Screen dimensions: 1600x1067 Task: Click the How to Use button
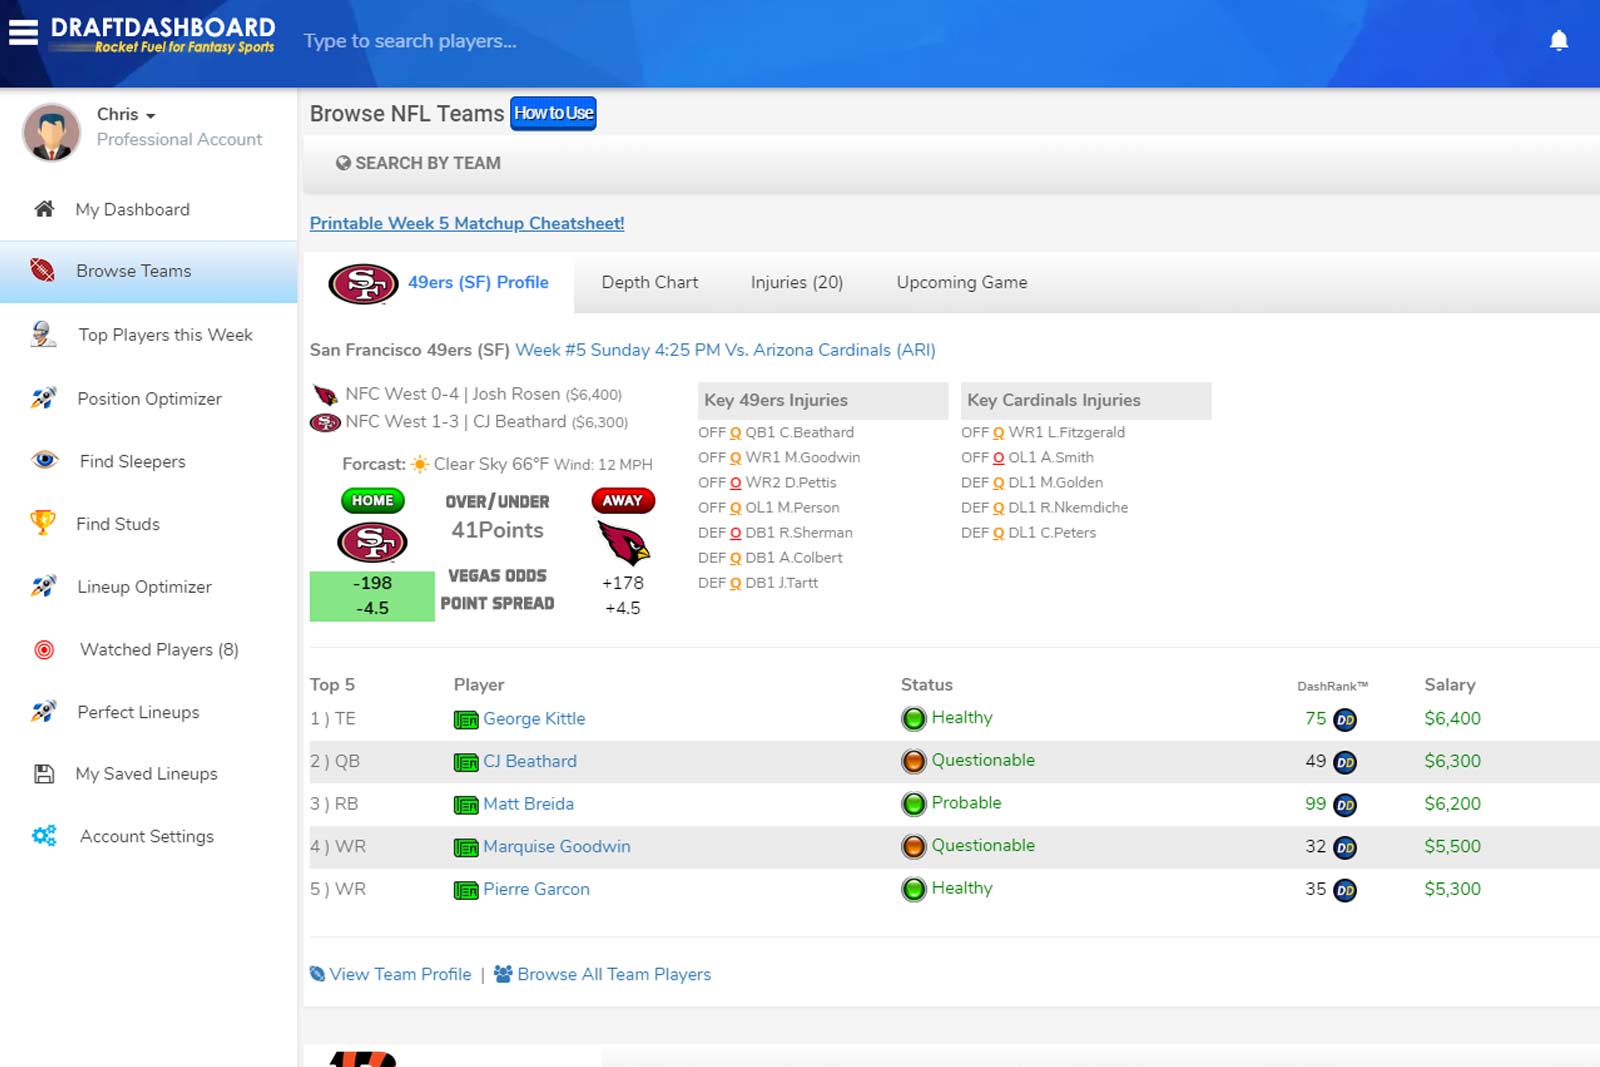coord(553,113)
